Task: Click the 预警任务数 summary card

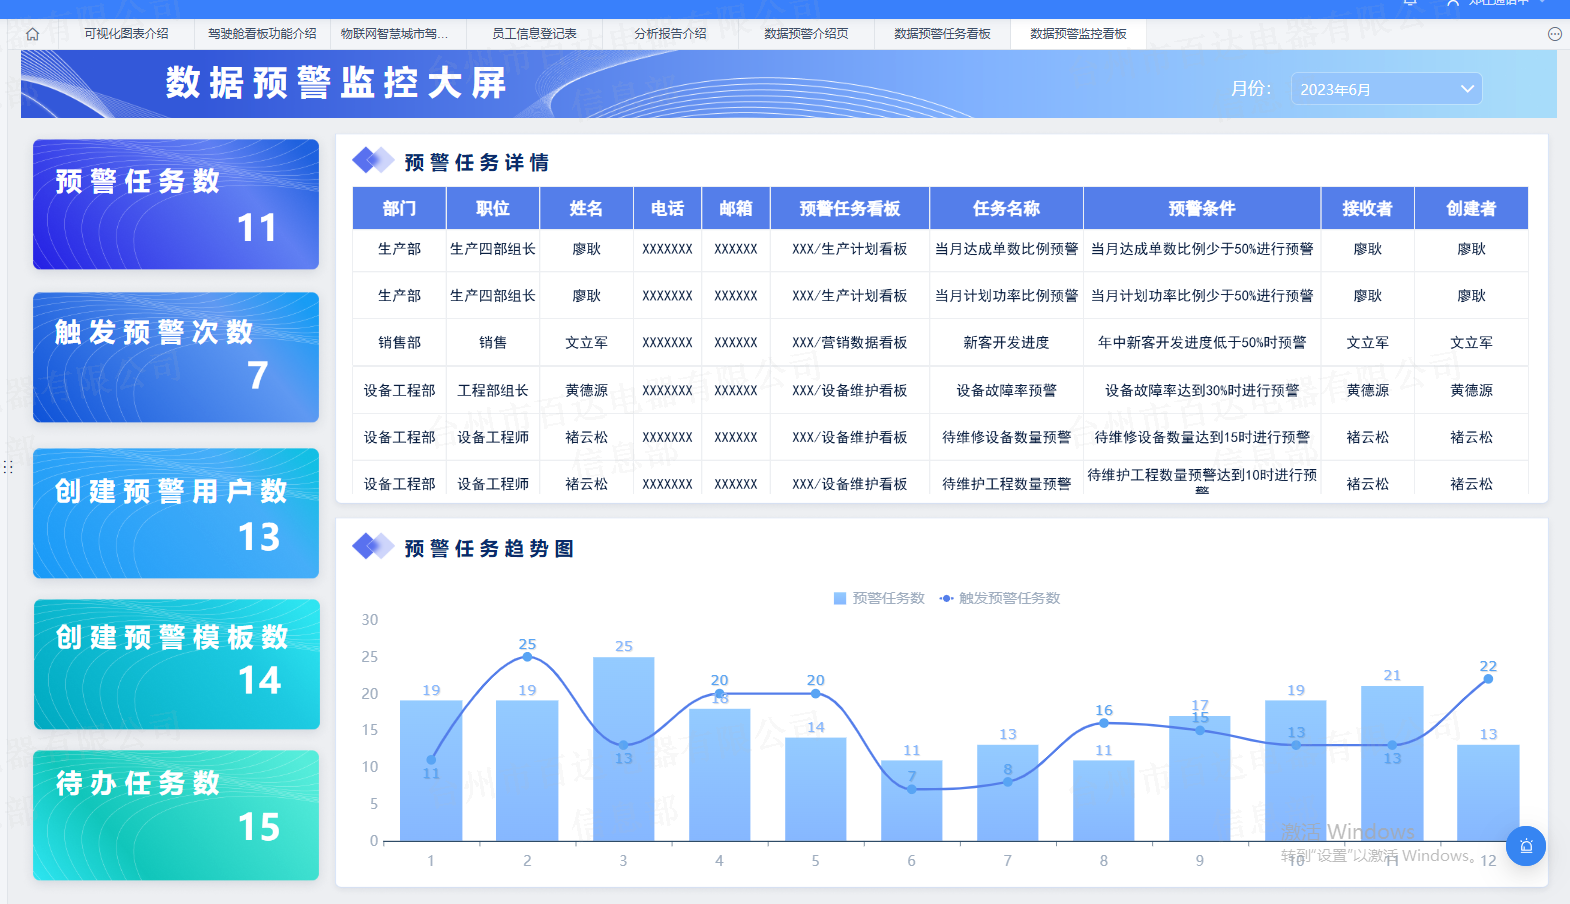Action: pyautogui.click(x=176, y=204)
